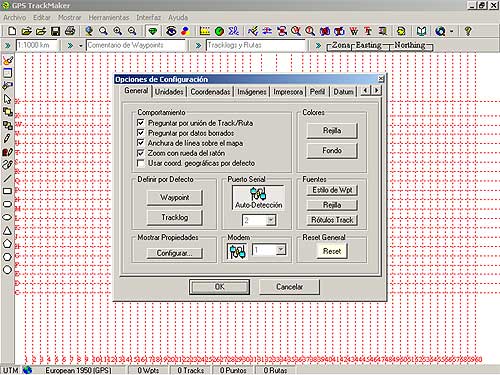Click the zoom out magnifier icon
The width and height of the screenshot is (500, 375).
coord(132,31)
